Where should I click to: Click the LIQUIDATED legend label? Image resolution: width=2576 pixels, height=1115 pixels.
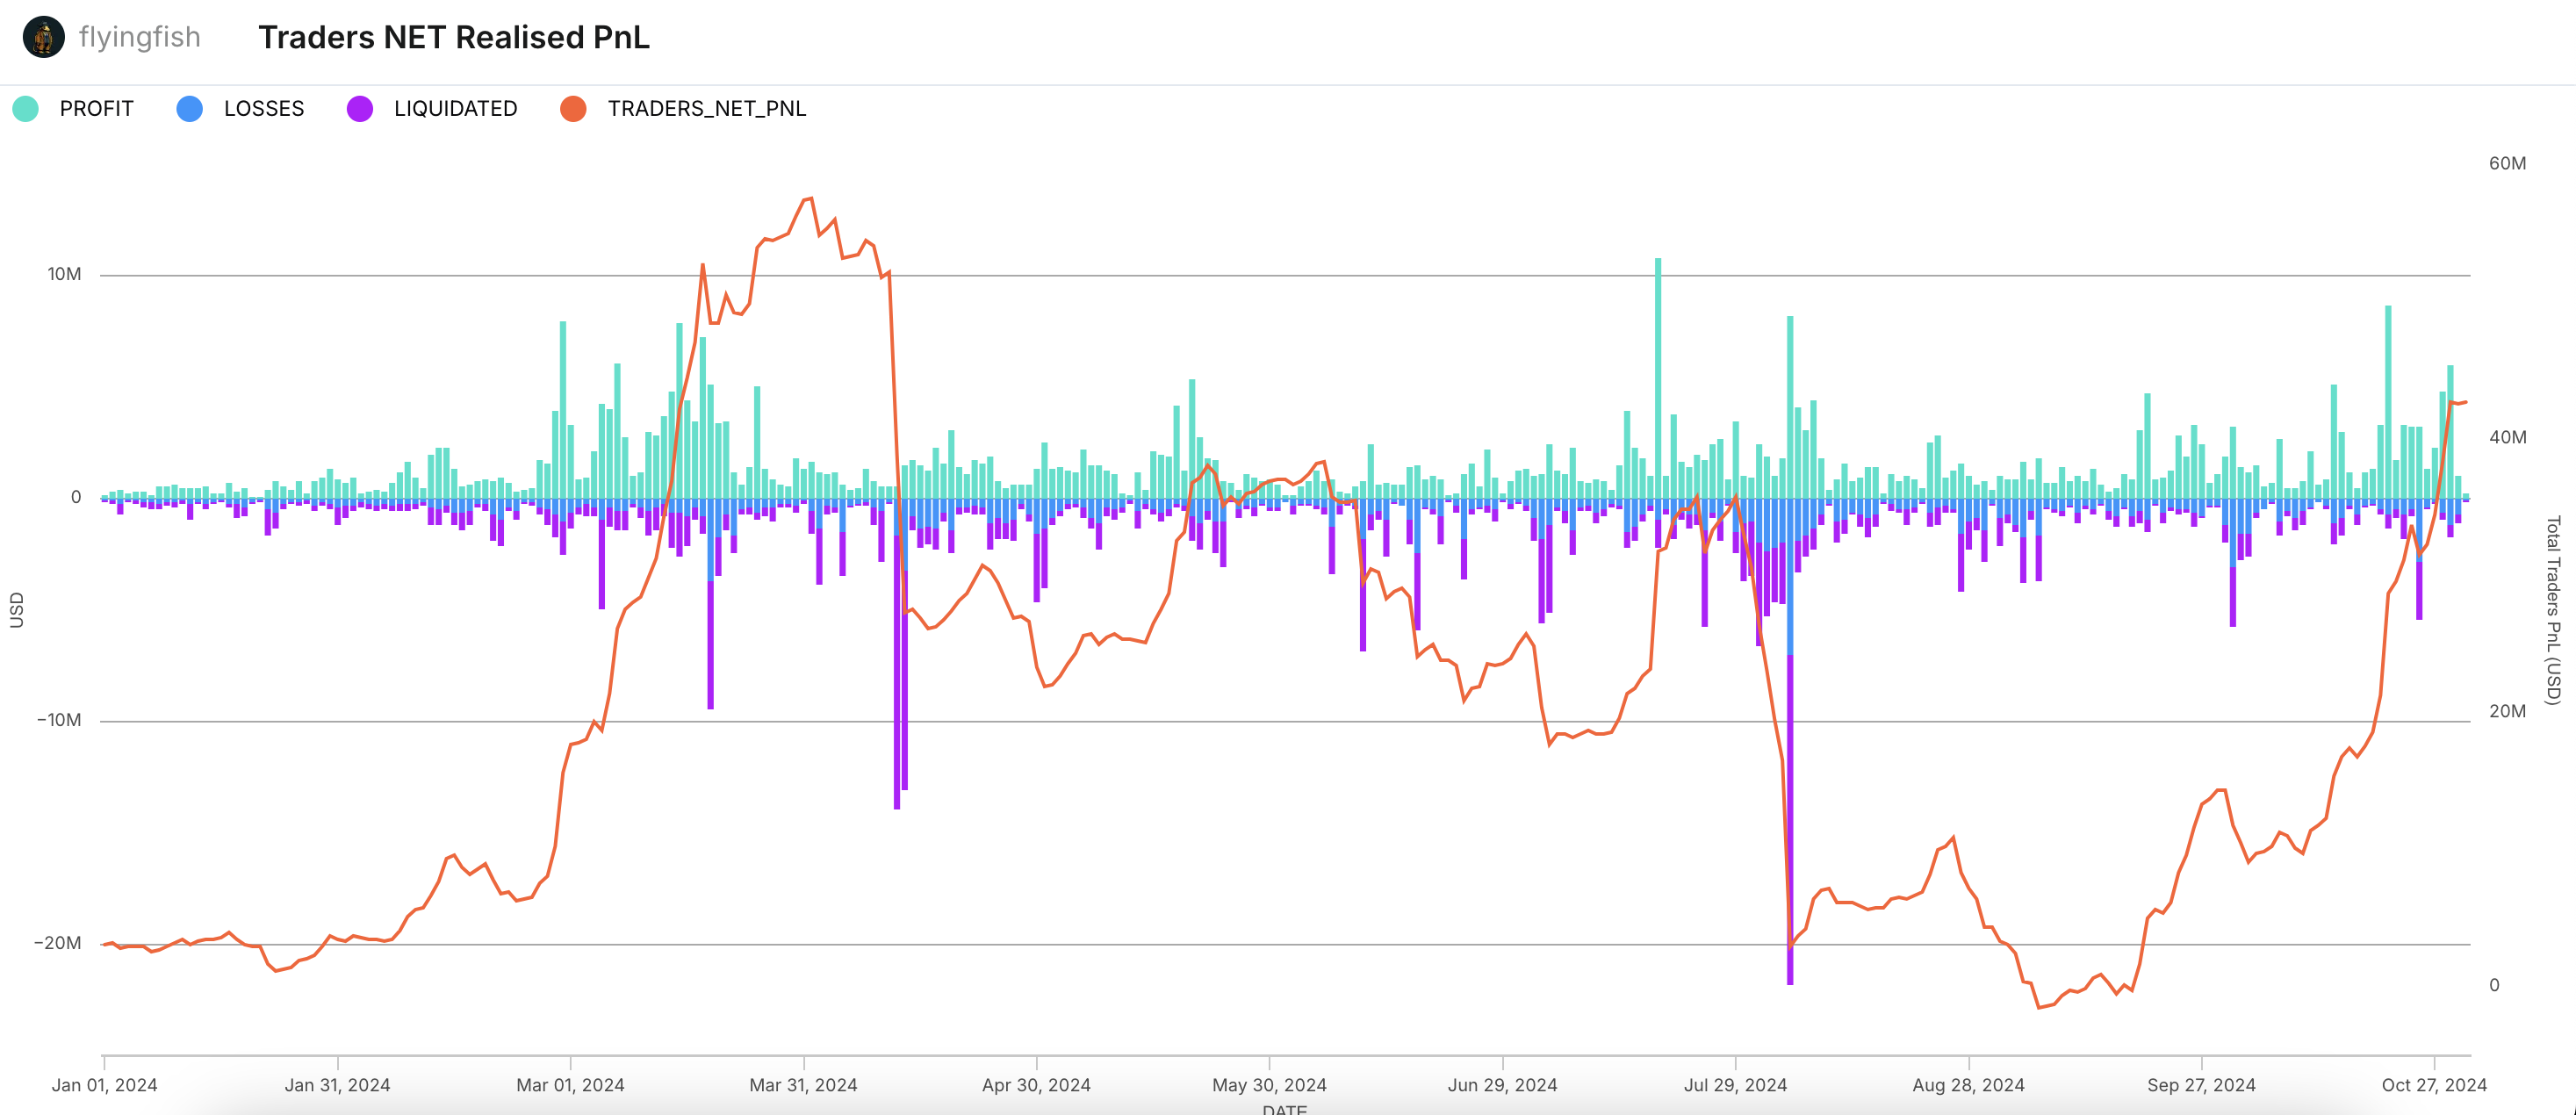pos(455,109)
